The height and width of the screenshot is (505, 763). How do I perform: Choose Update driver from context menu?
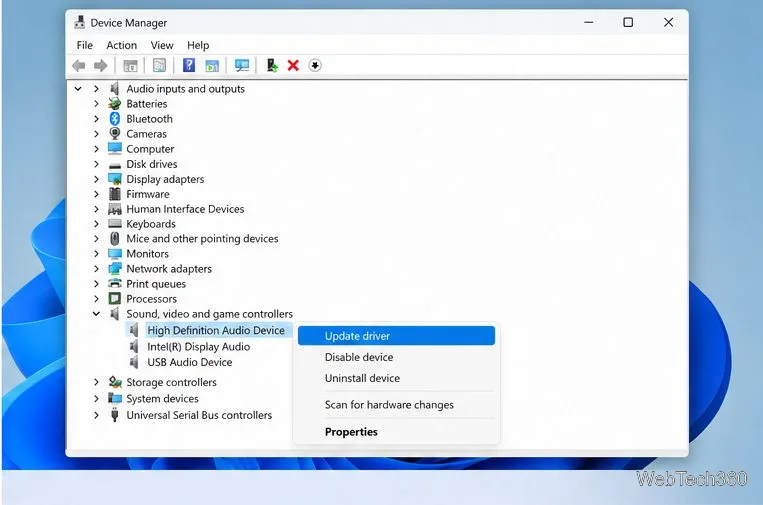click(396, 336)
